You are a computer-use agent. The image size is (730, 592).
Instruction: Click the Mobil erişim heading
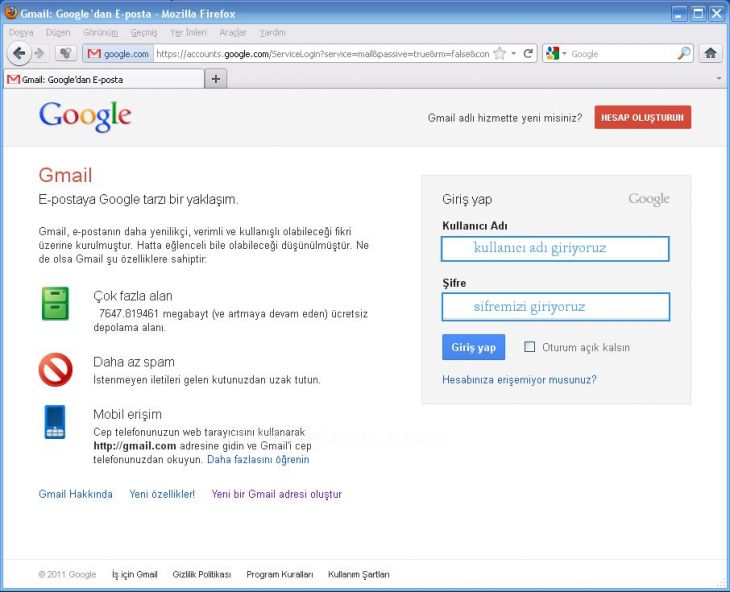[128, 414]
